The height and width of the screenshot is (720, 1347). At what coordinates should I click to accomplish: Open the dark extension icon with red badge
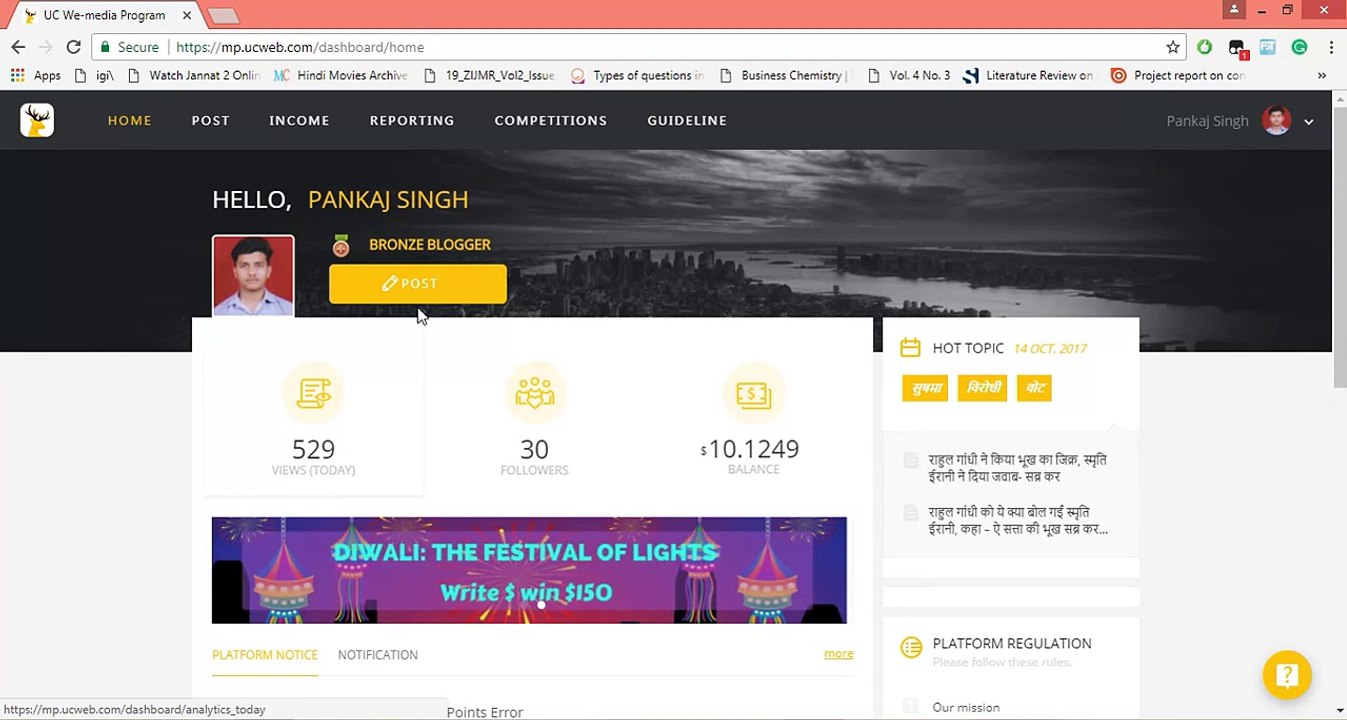pos(1237,48)
